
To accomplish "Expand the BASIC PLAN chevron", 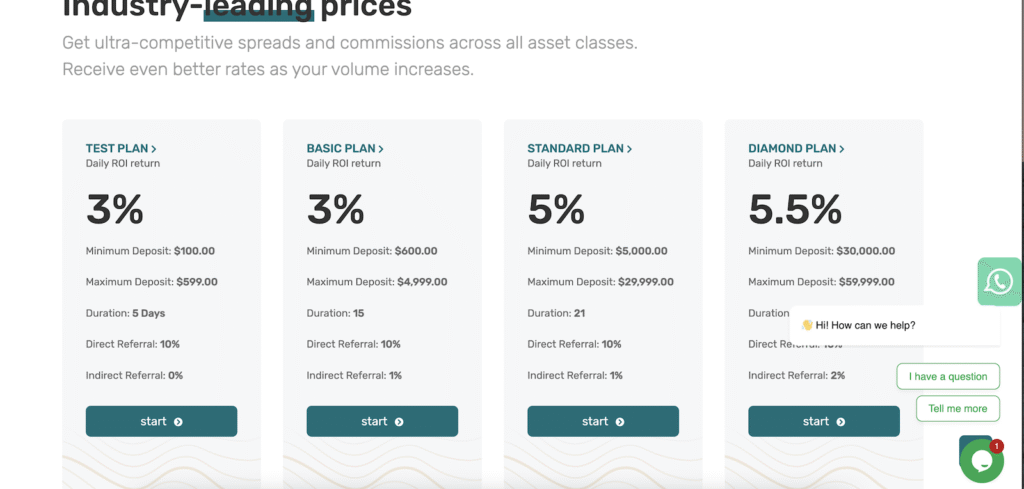I will click(381, 149).
